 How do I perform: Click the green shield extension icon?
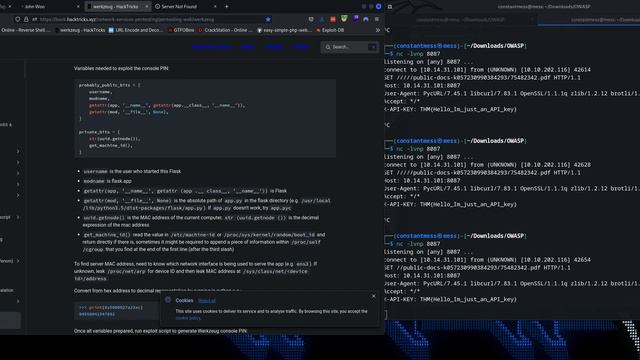pos(344,19)
